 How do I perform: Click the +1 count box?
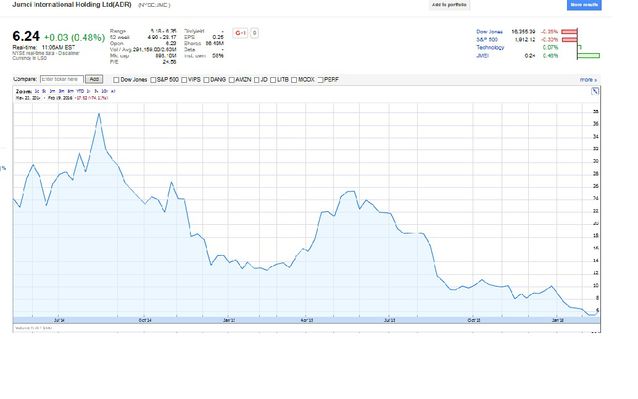254,33
